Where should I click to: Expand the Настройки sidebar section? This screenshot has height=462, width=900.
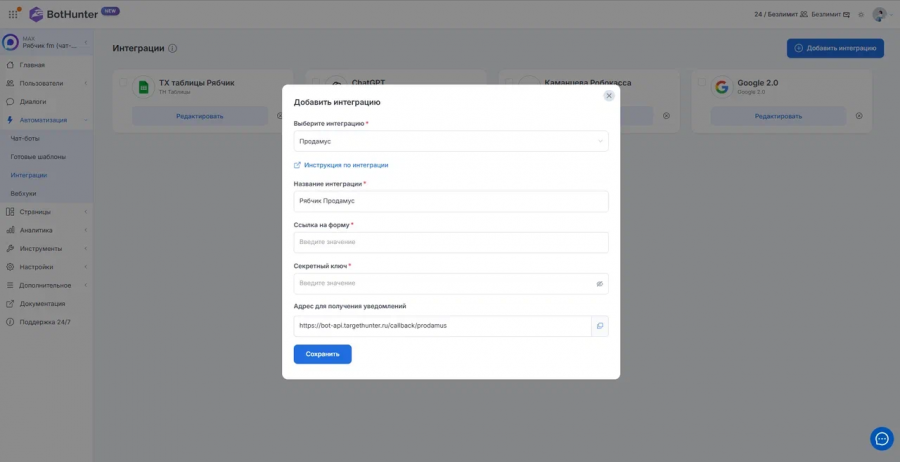pyautogui.click(x=46, y=267)
